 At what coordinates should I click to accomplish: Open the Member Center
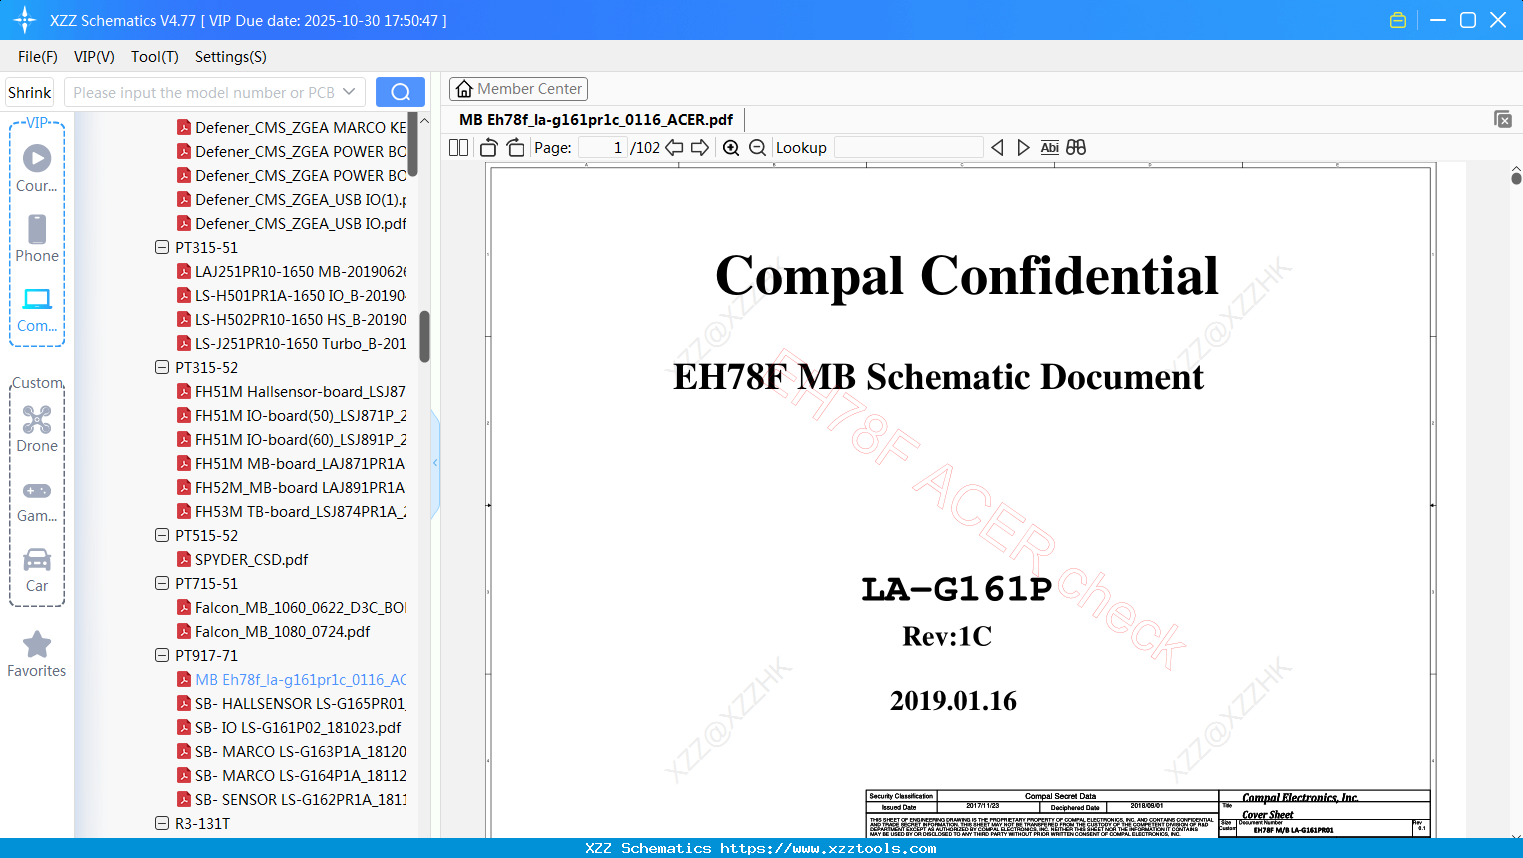518,89
